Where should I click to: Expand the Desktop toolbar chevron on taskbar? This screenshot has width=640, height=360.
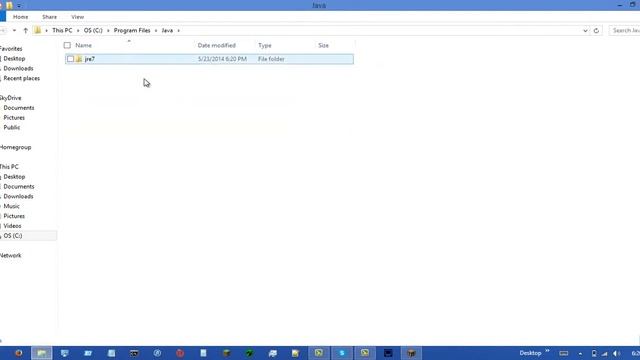[547, 351]
